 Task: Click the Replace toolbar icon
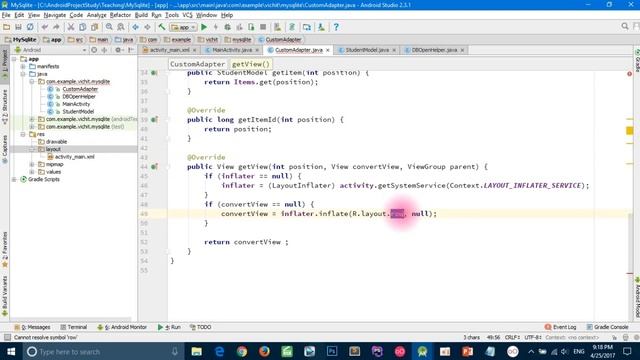click(121, 27)
